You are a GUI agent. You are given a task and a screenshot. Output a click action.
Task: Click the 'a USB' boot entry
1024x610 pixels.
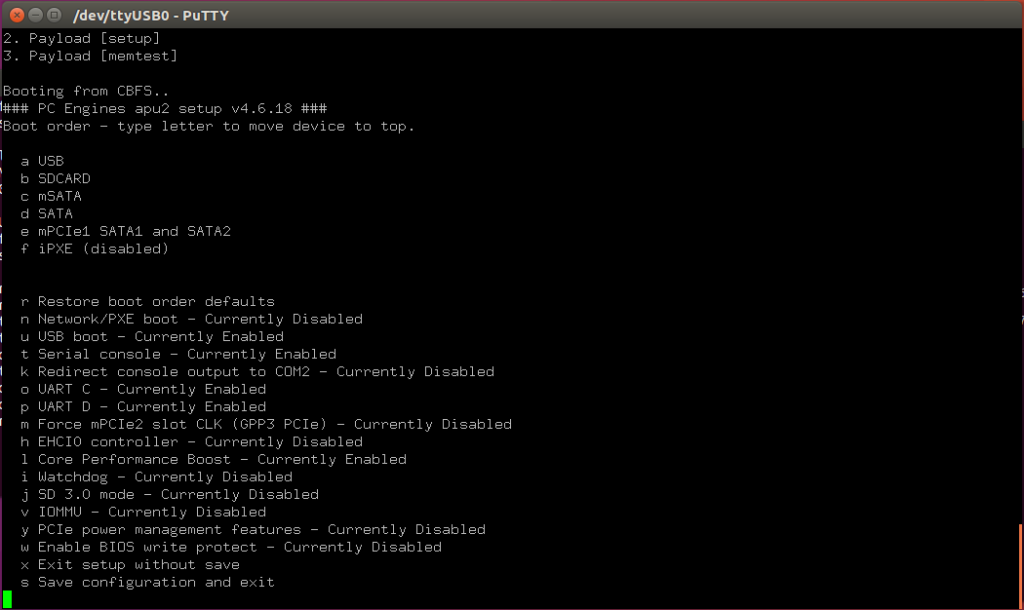pyautogui.click(x=42, y=161)
